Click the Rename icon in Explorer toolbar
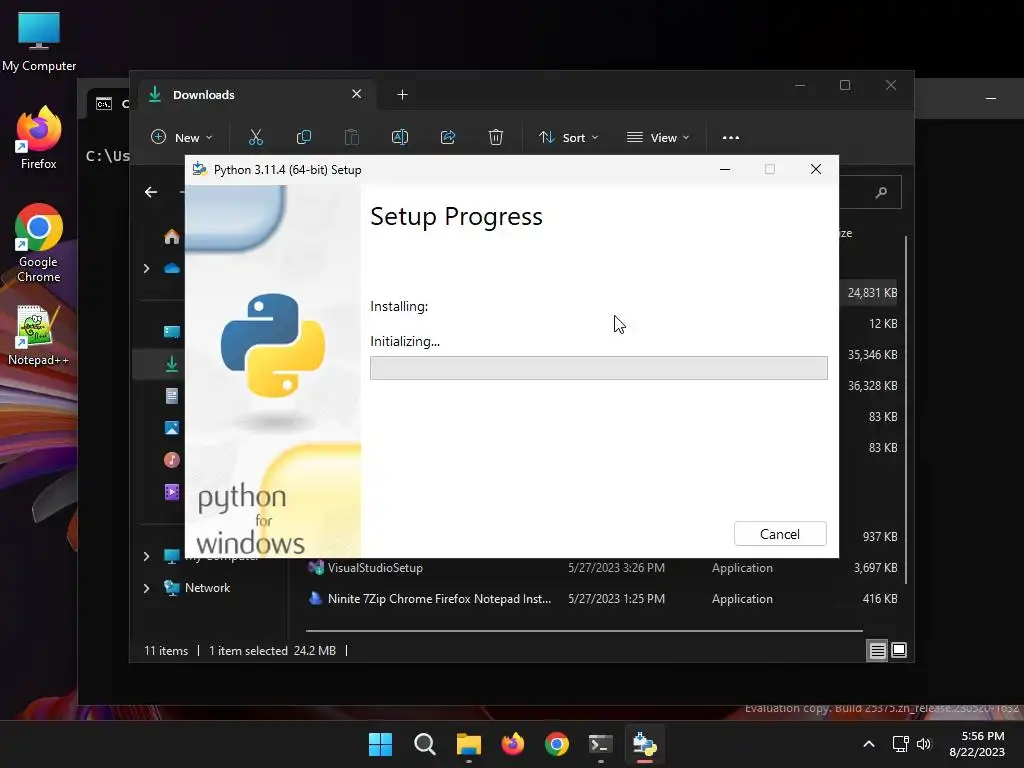The image size is (1024, 768). [400, 137]
